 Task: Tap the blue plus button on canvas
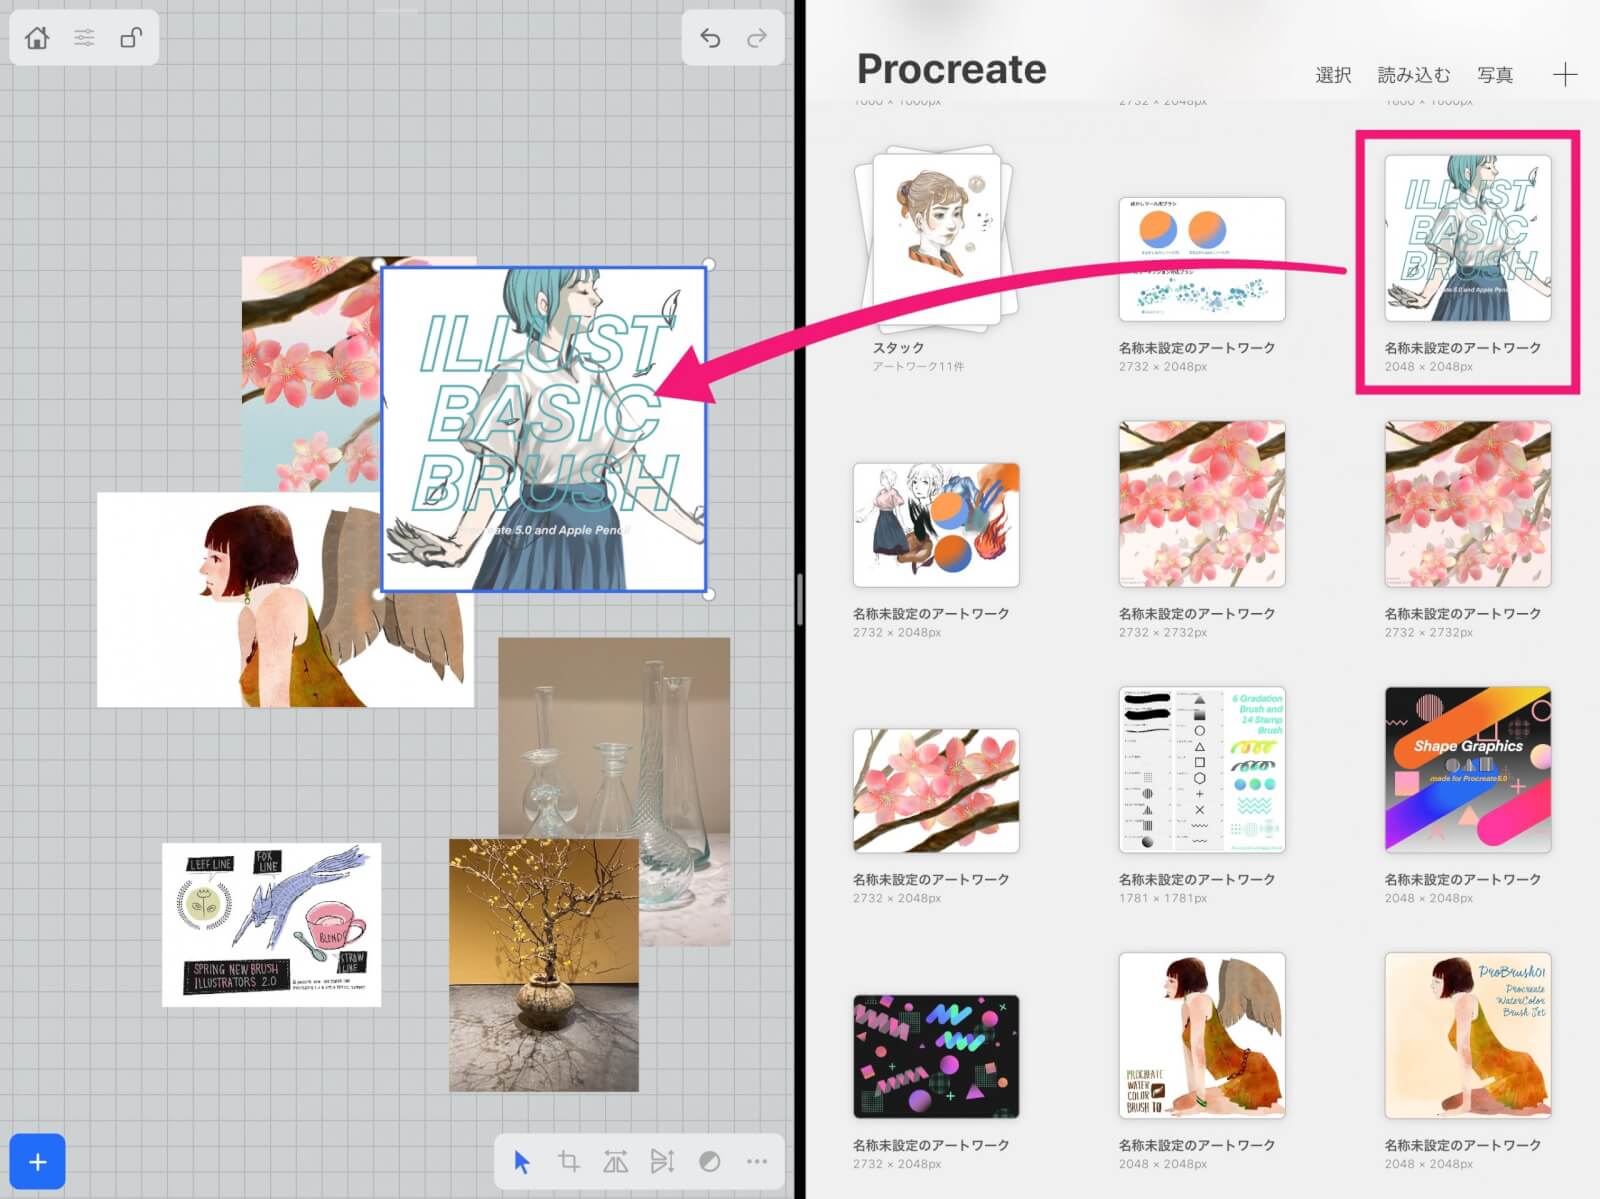tap(37, 1161)
